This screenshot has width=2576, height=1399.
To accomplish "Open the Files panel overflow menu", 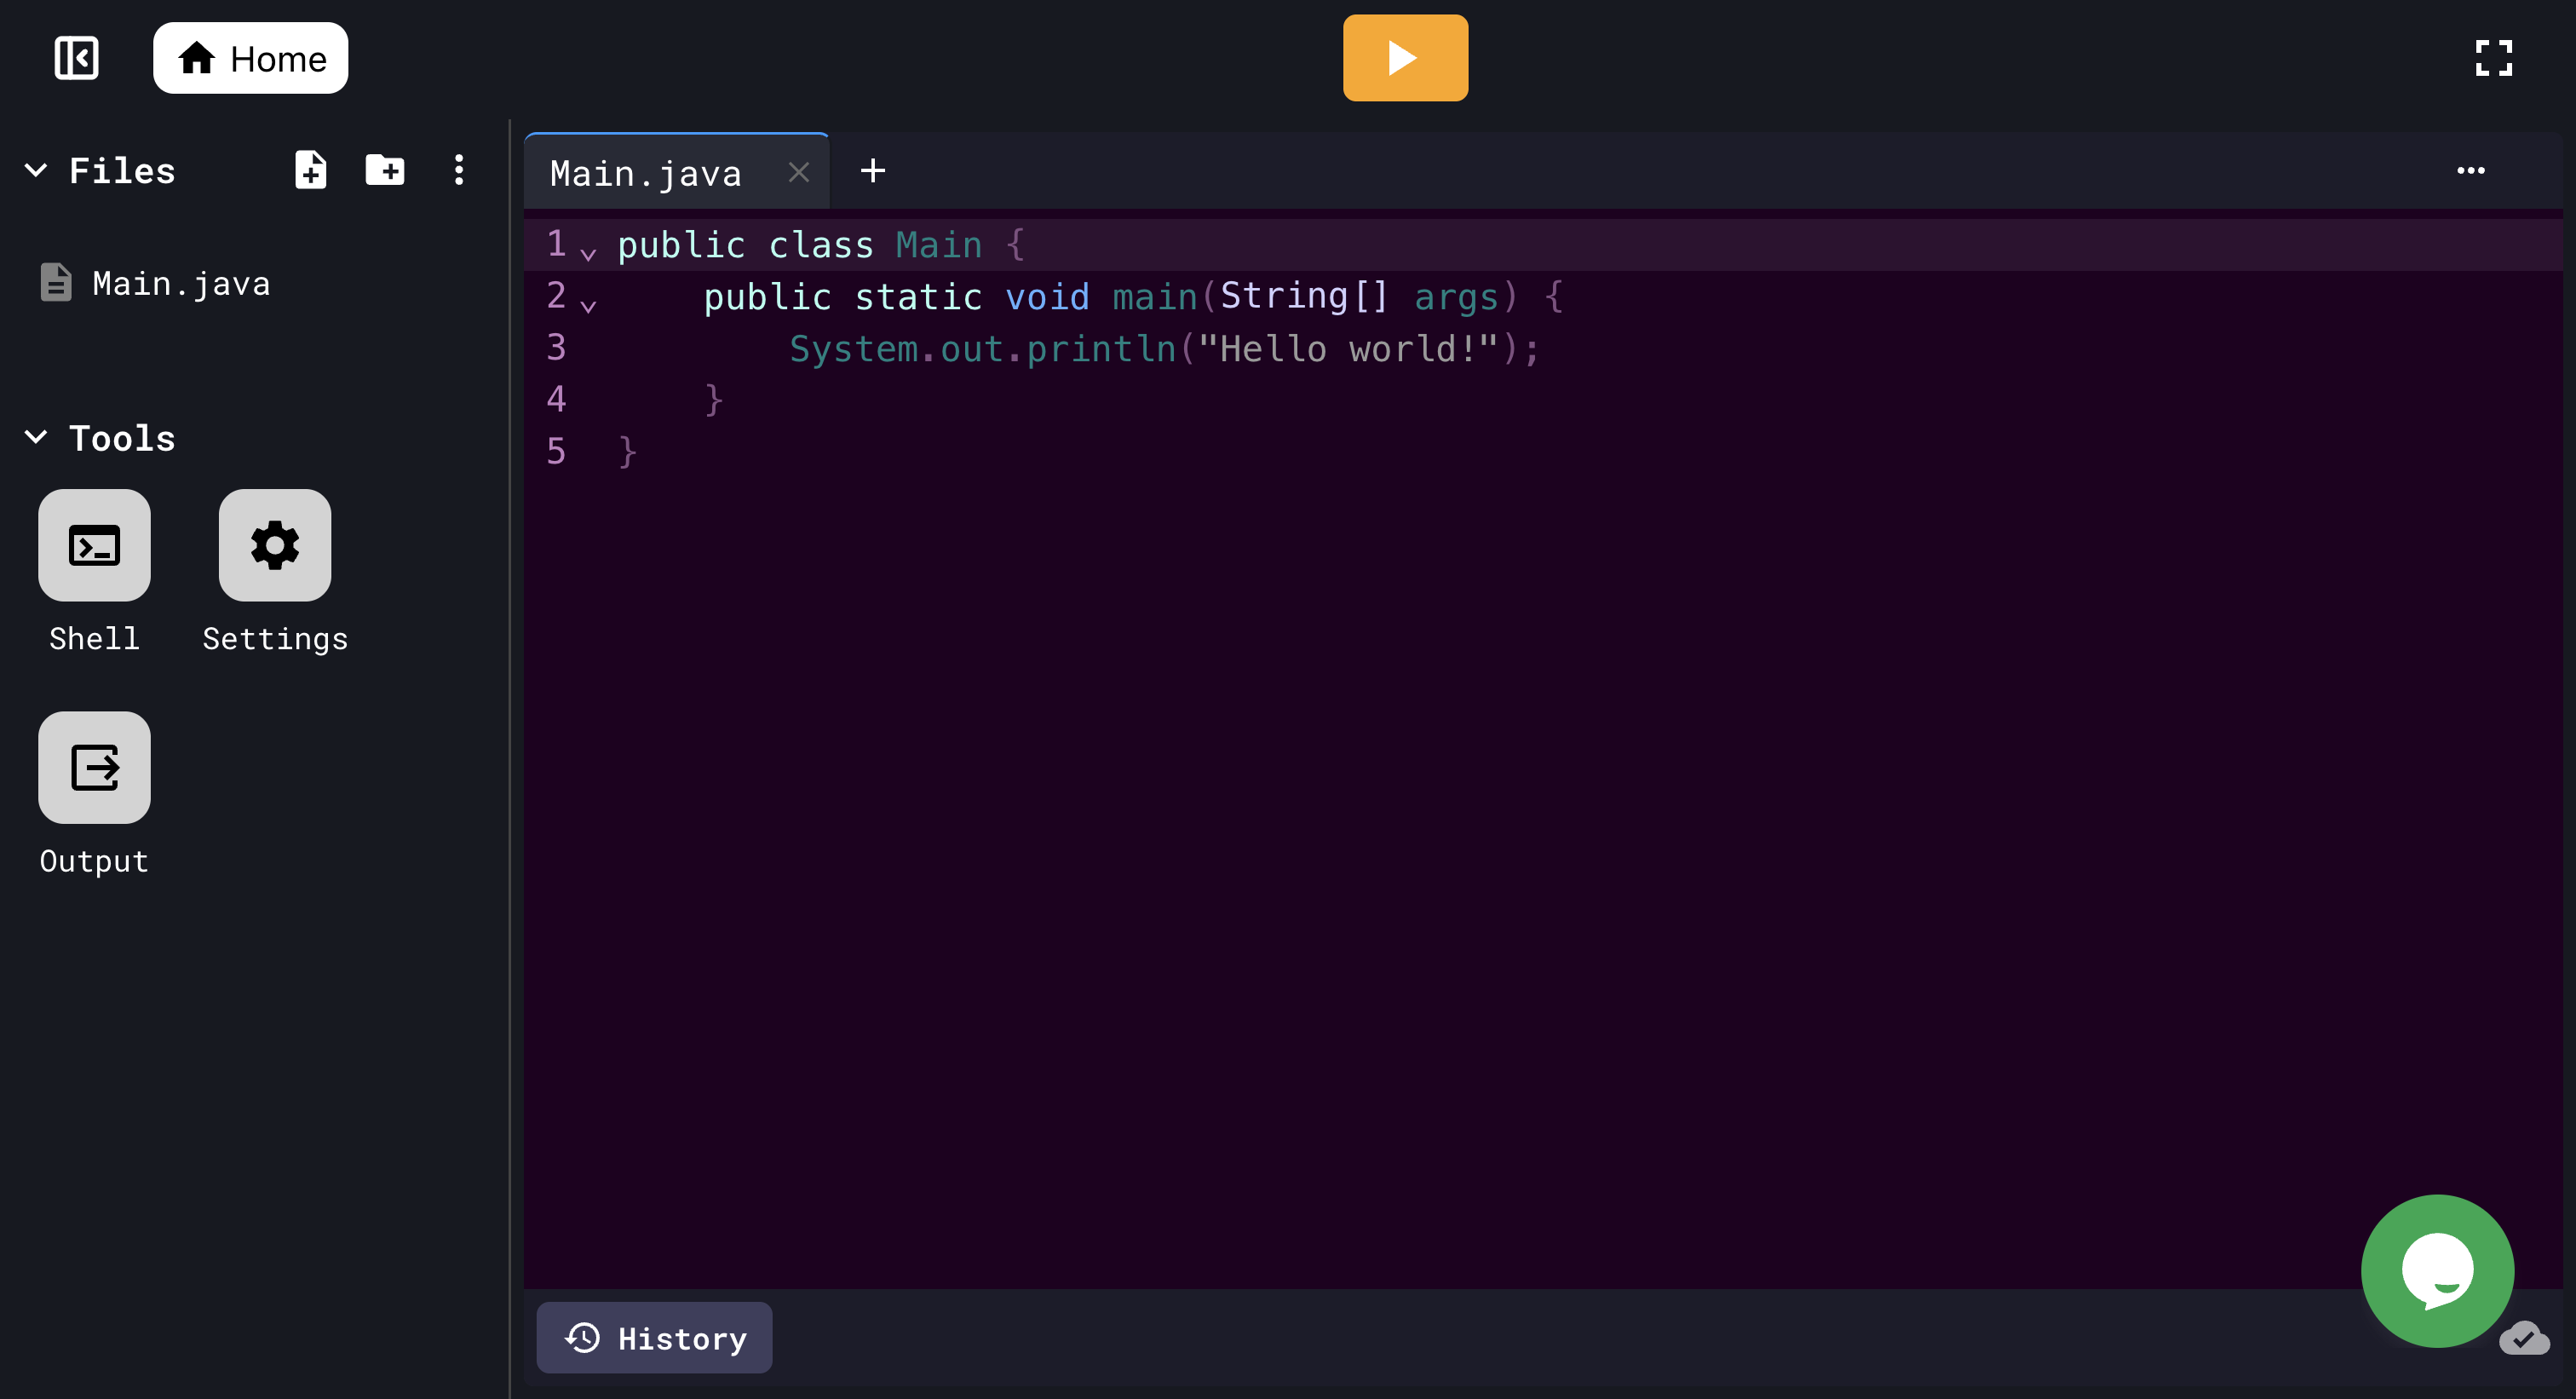I will coord(458,170).
